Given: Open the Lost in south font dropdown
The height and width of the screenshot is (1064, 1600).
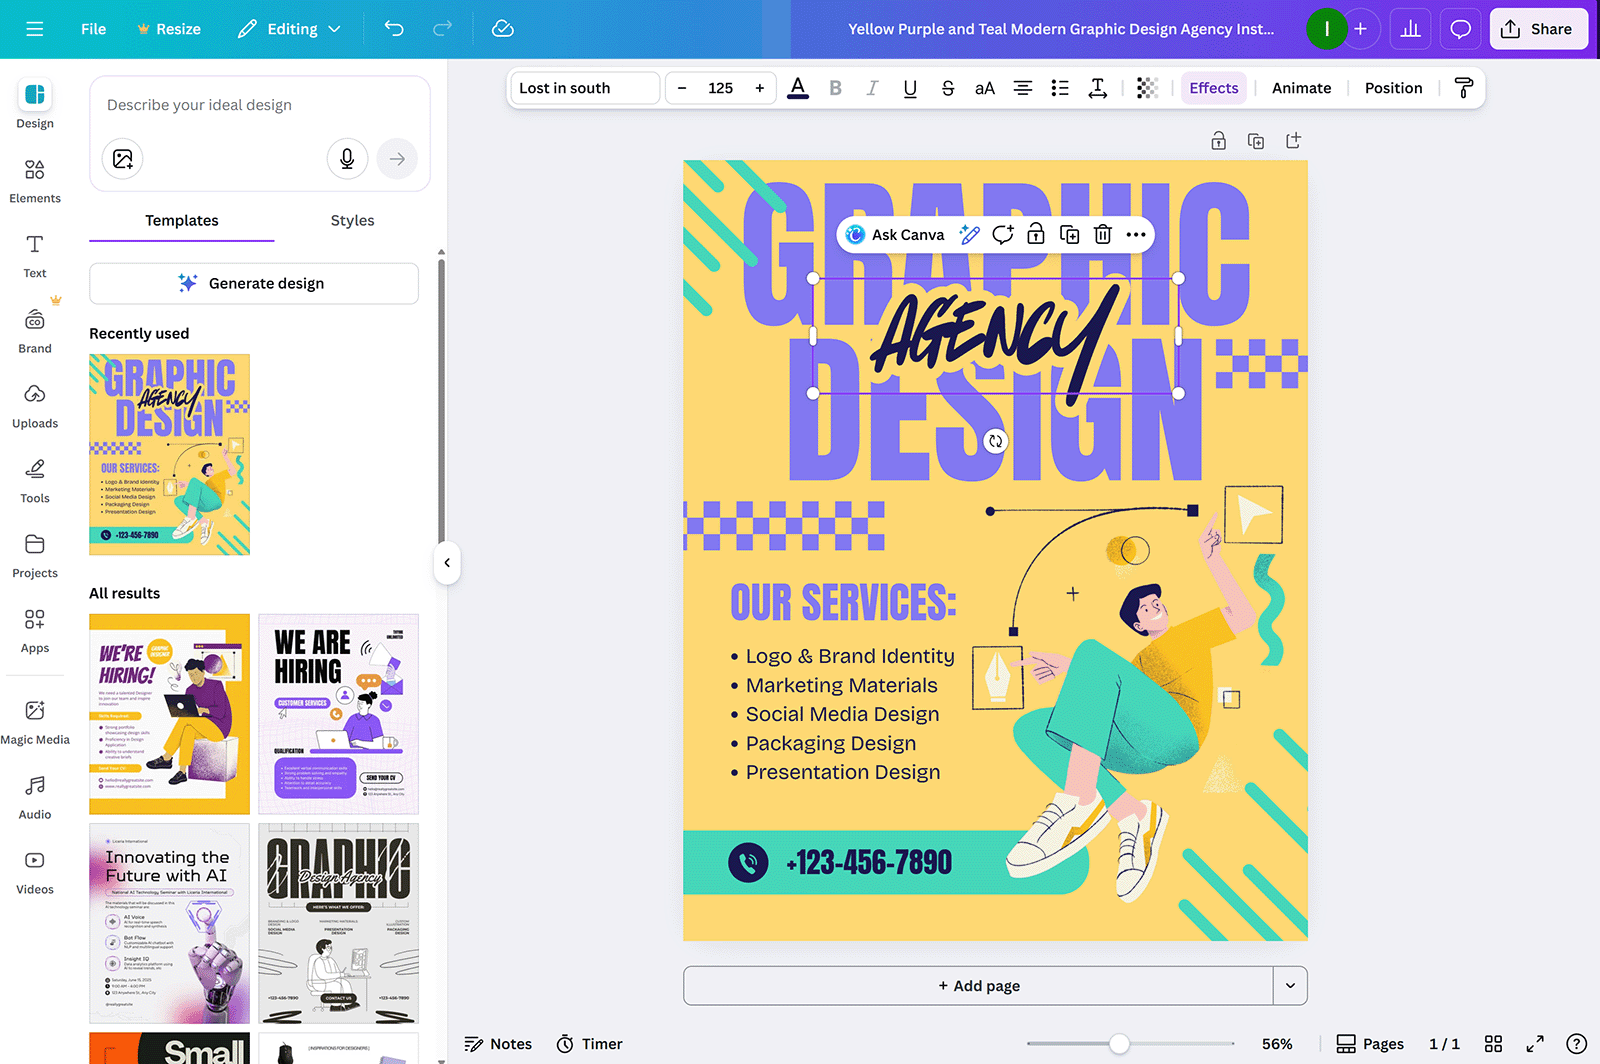Looking at the screenshot, I should tap(584, 88).
